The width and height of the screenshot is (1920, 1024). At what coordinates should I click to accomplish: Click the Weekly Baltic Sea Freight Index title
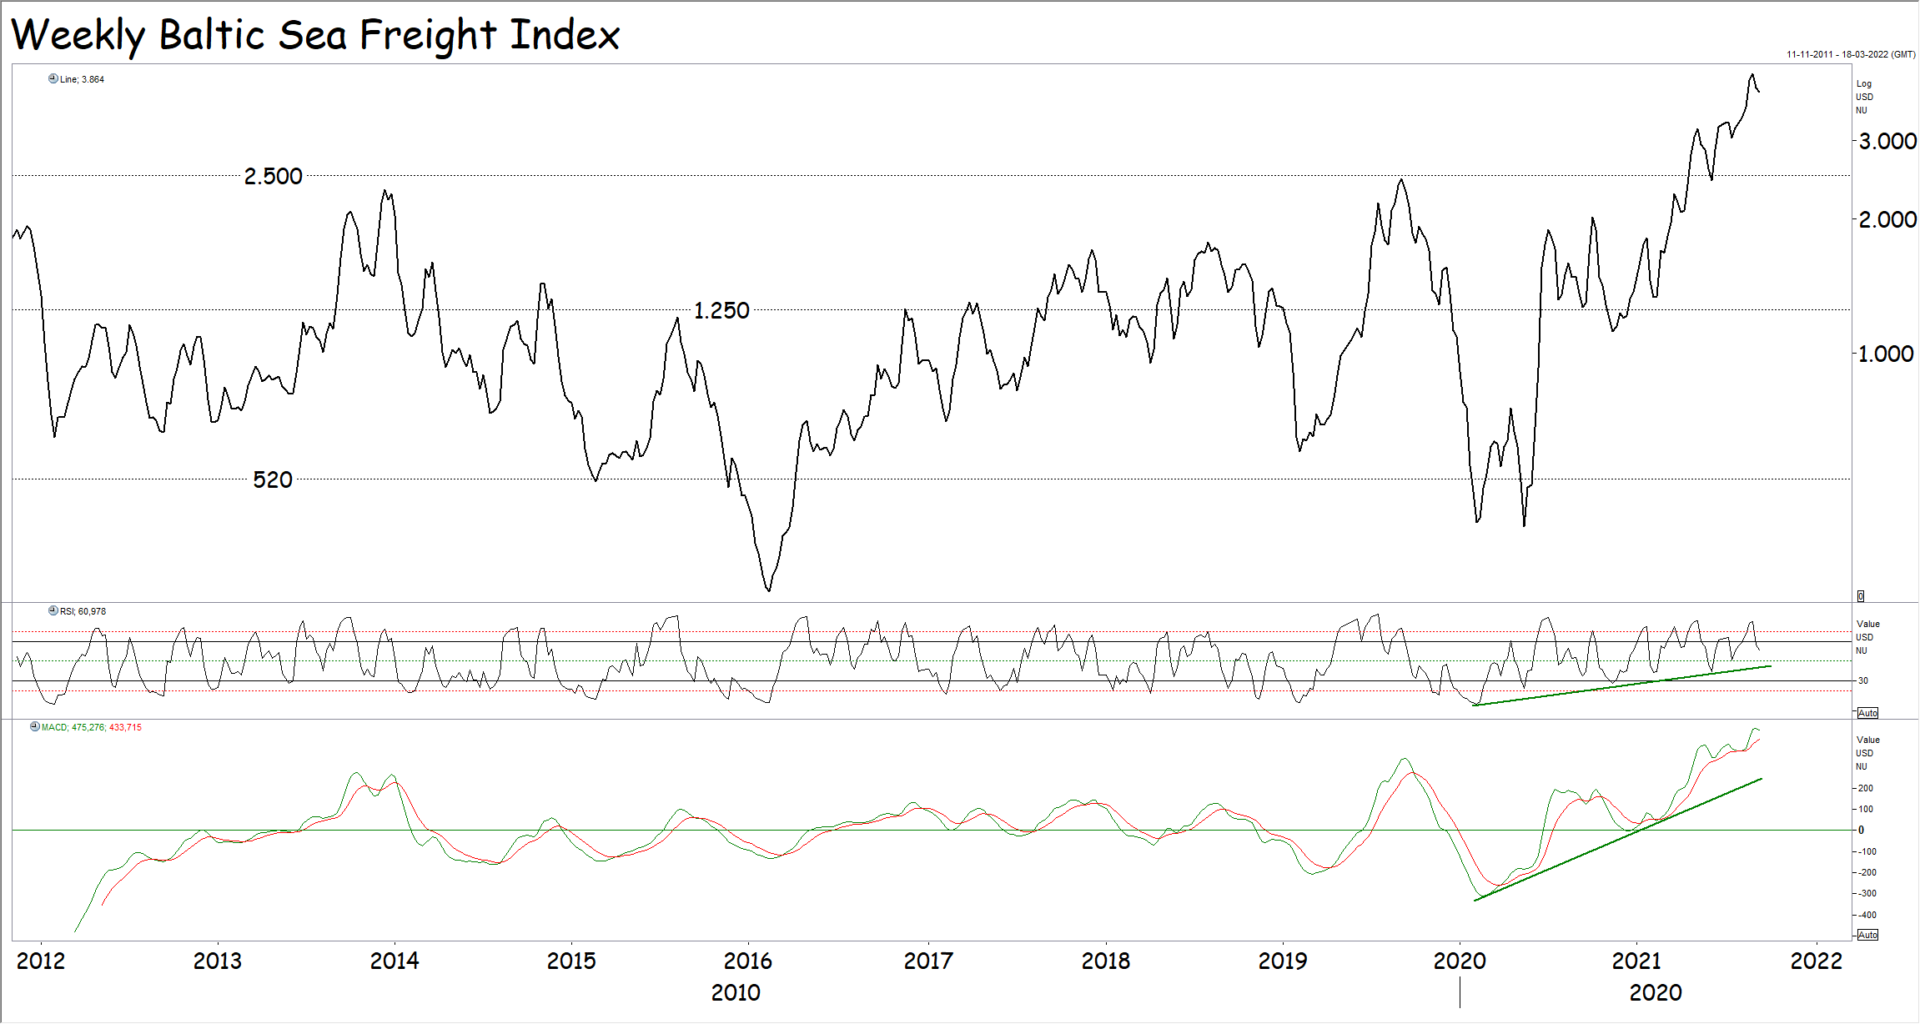[x=316, y=36]
